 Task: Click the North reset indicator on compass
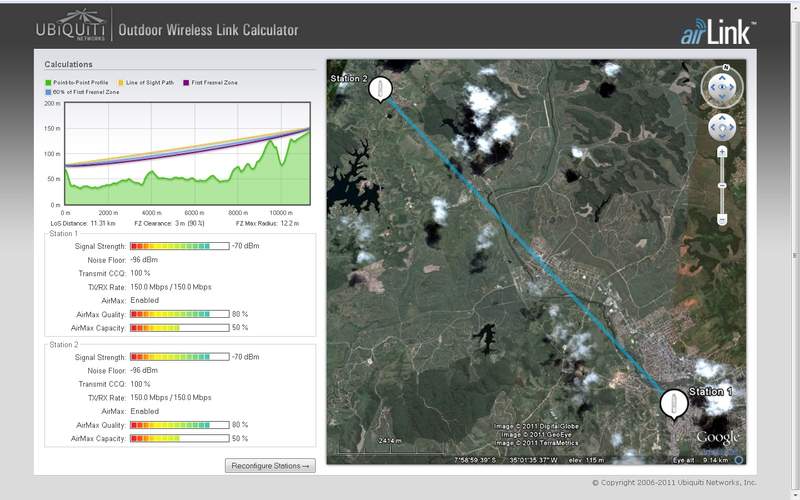tap(726, 67)
